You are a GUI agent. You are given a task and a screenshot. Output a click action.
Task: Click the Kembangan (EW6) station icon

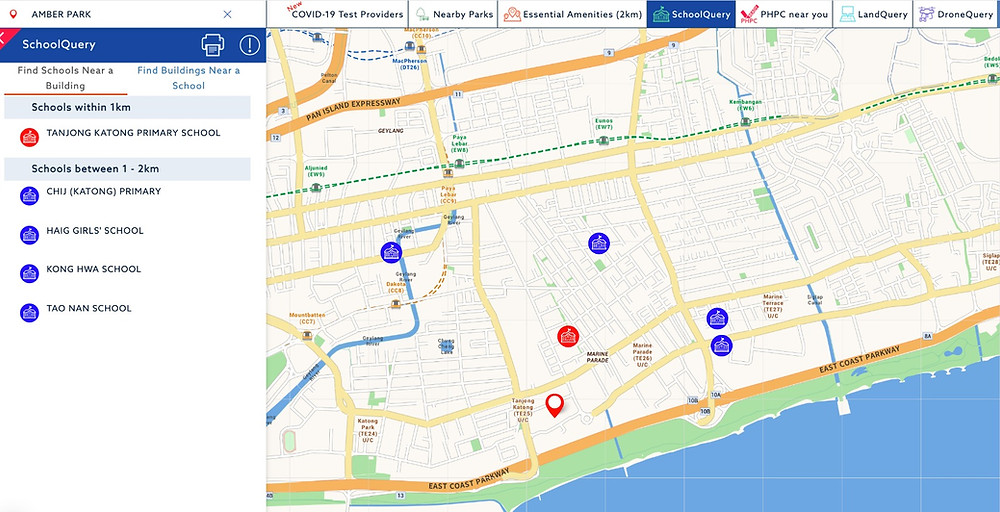(x=746, y=121)
